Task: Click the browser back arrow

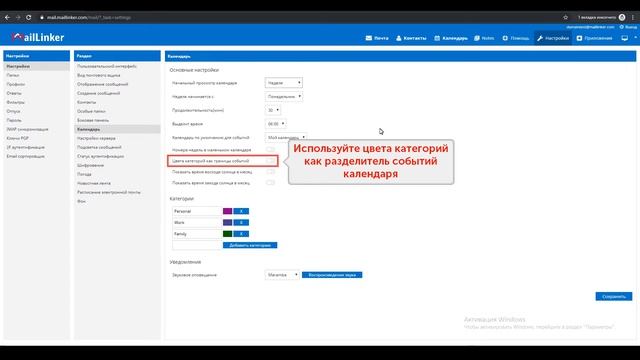Action: (7, 18)
